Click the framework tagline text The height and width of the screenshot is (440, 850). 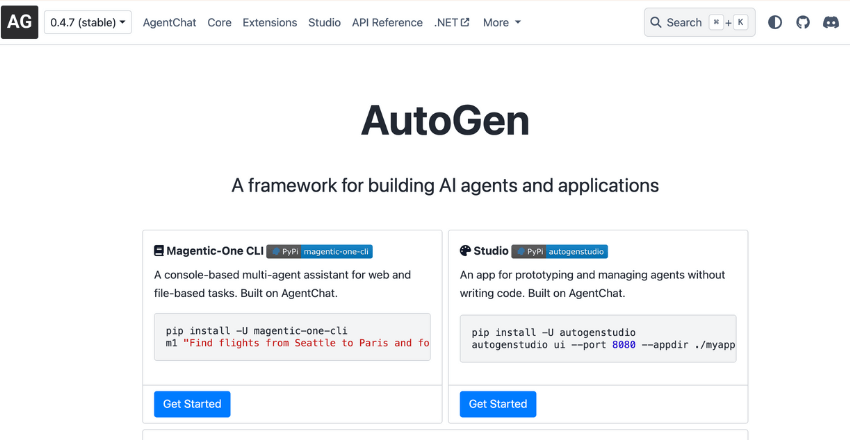coord(445,185)
